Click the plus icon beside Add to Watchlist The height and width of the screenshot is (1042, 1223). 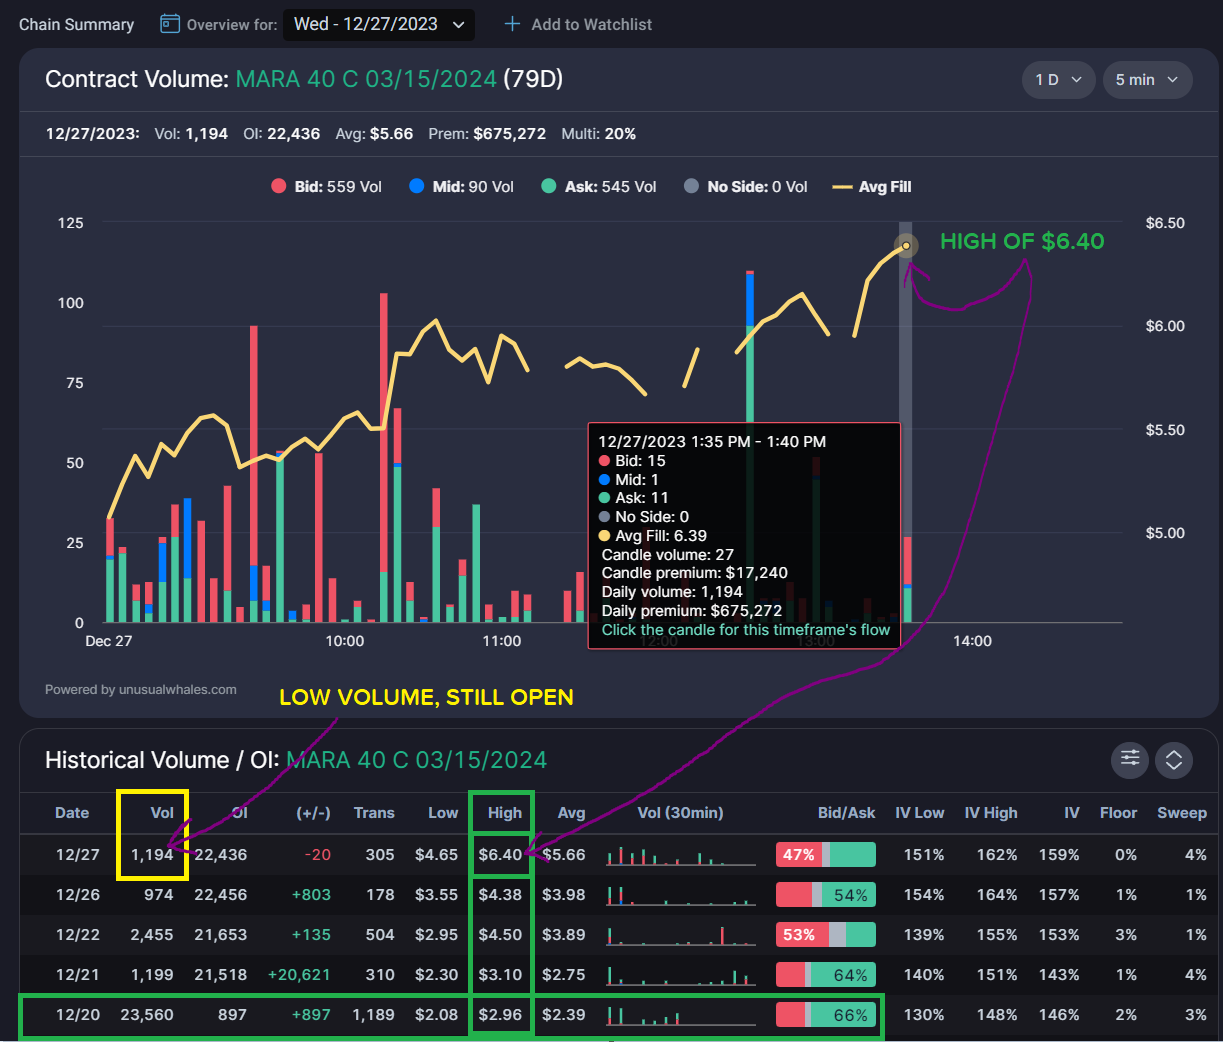coord(512,24)
